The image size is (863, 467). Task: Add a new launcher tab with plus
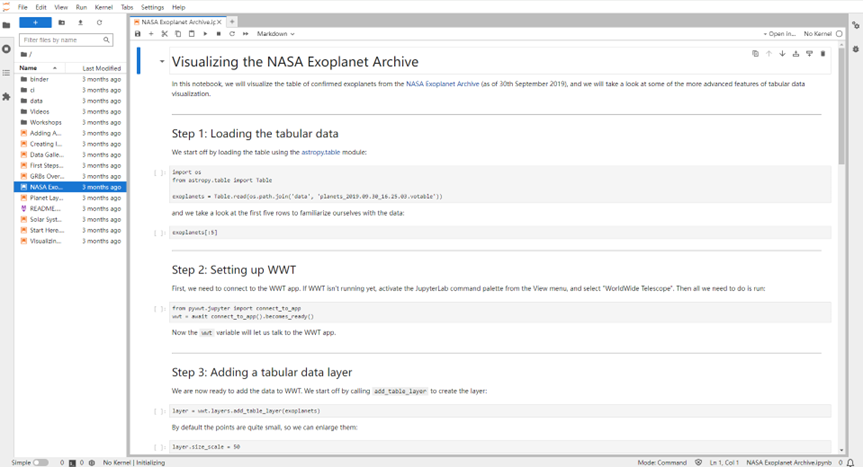tap(232, 22)
